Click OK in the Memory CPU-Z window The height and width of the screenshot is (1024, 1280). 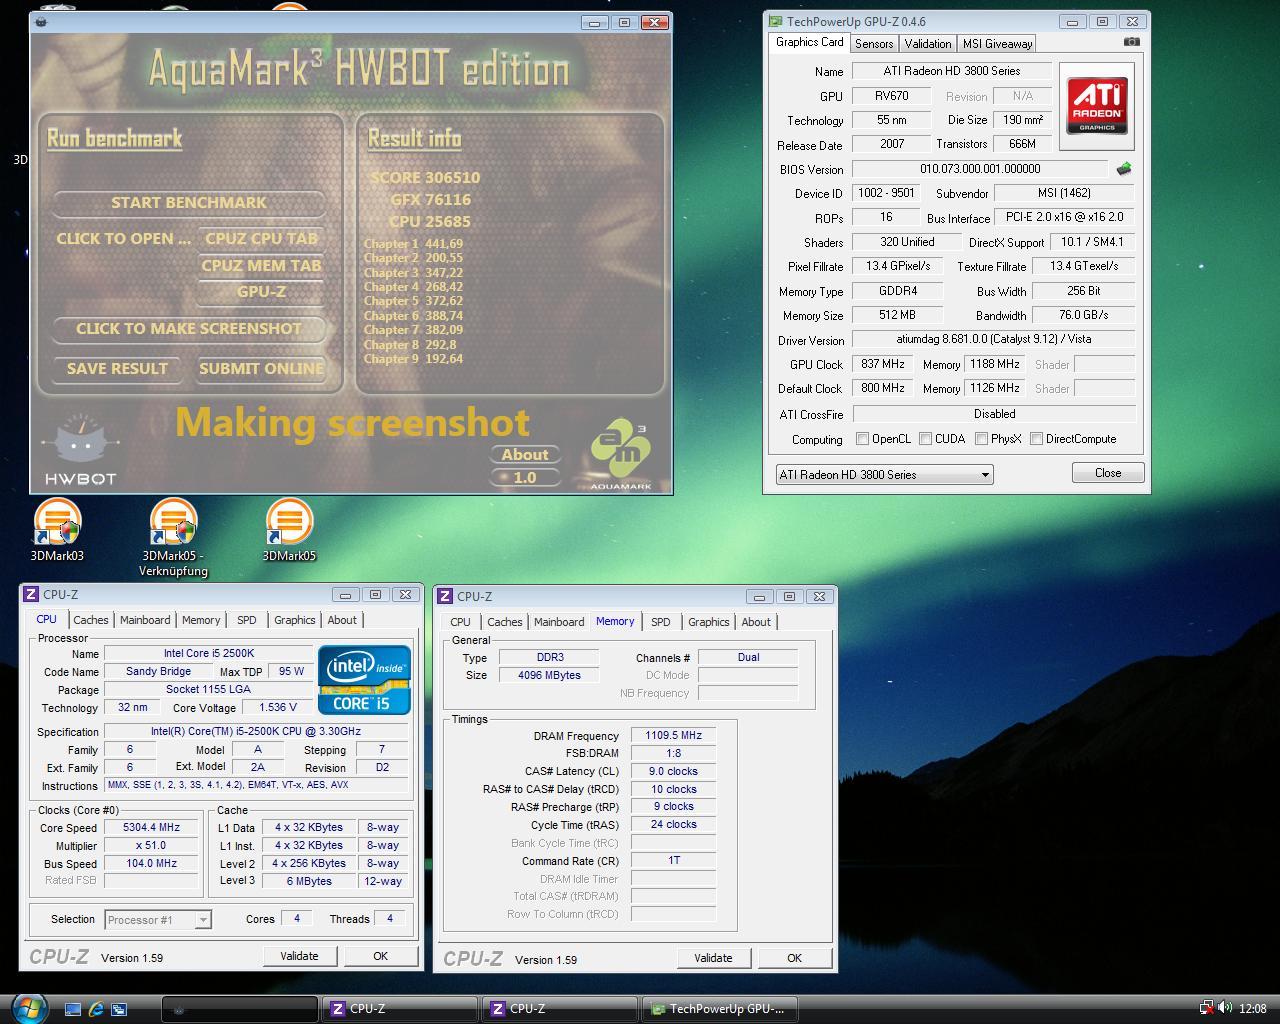click(x=794, y=958)
